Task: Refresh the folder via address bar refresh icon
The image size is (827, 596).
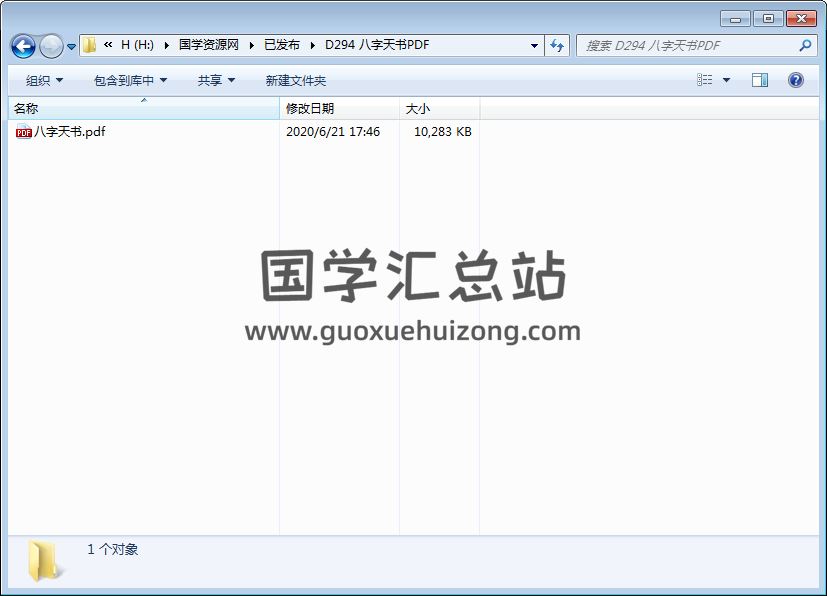Action: pos(557,45)
